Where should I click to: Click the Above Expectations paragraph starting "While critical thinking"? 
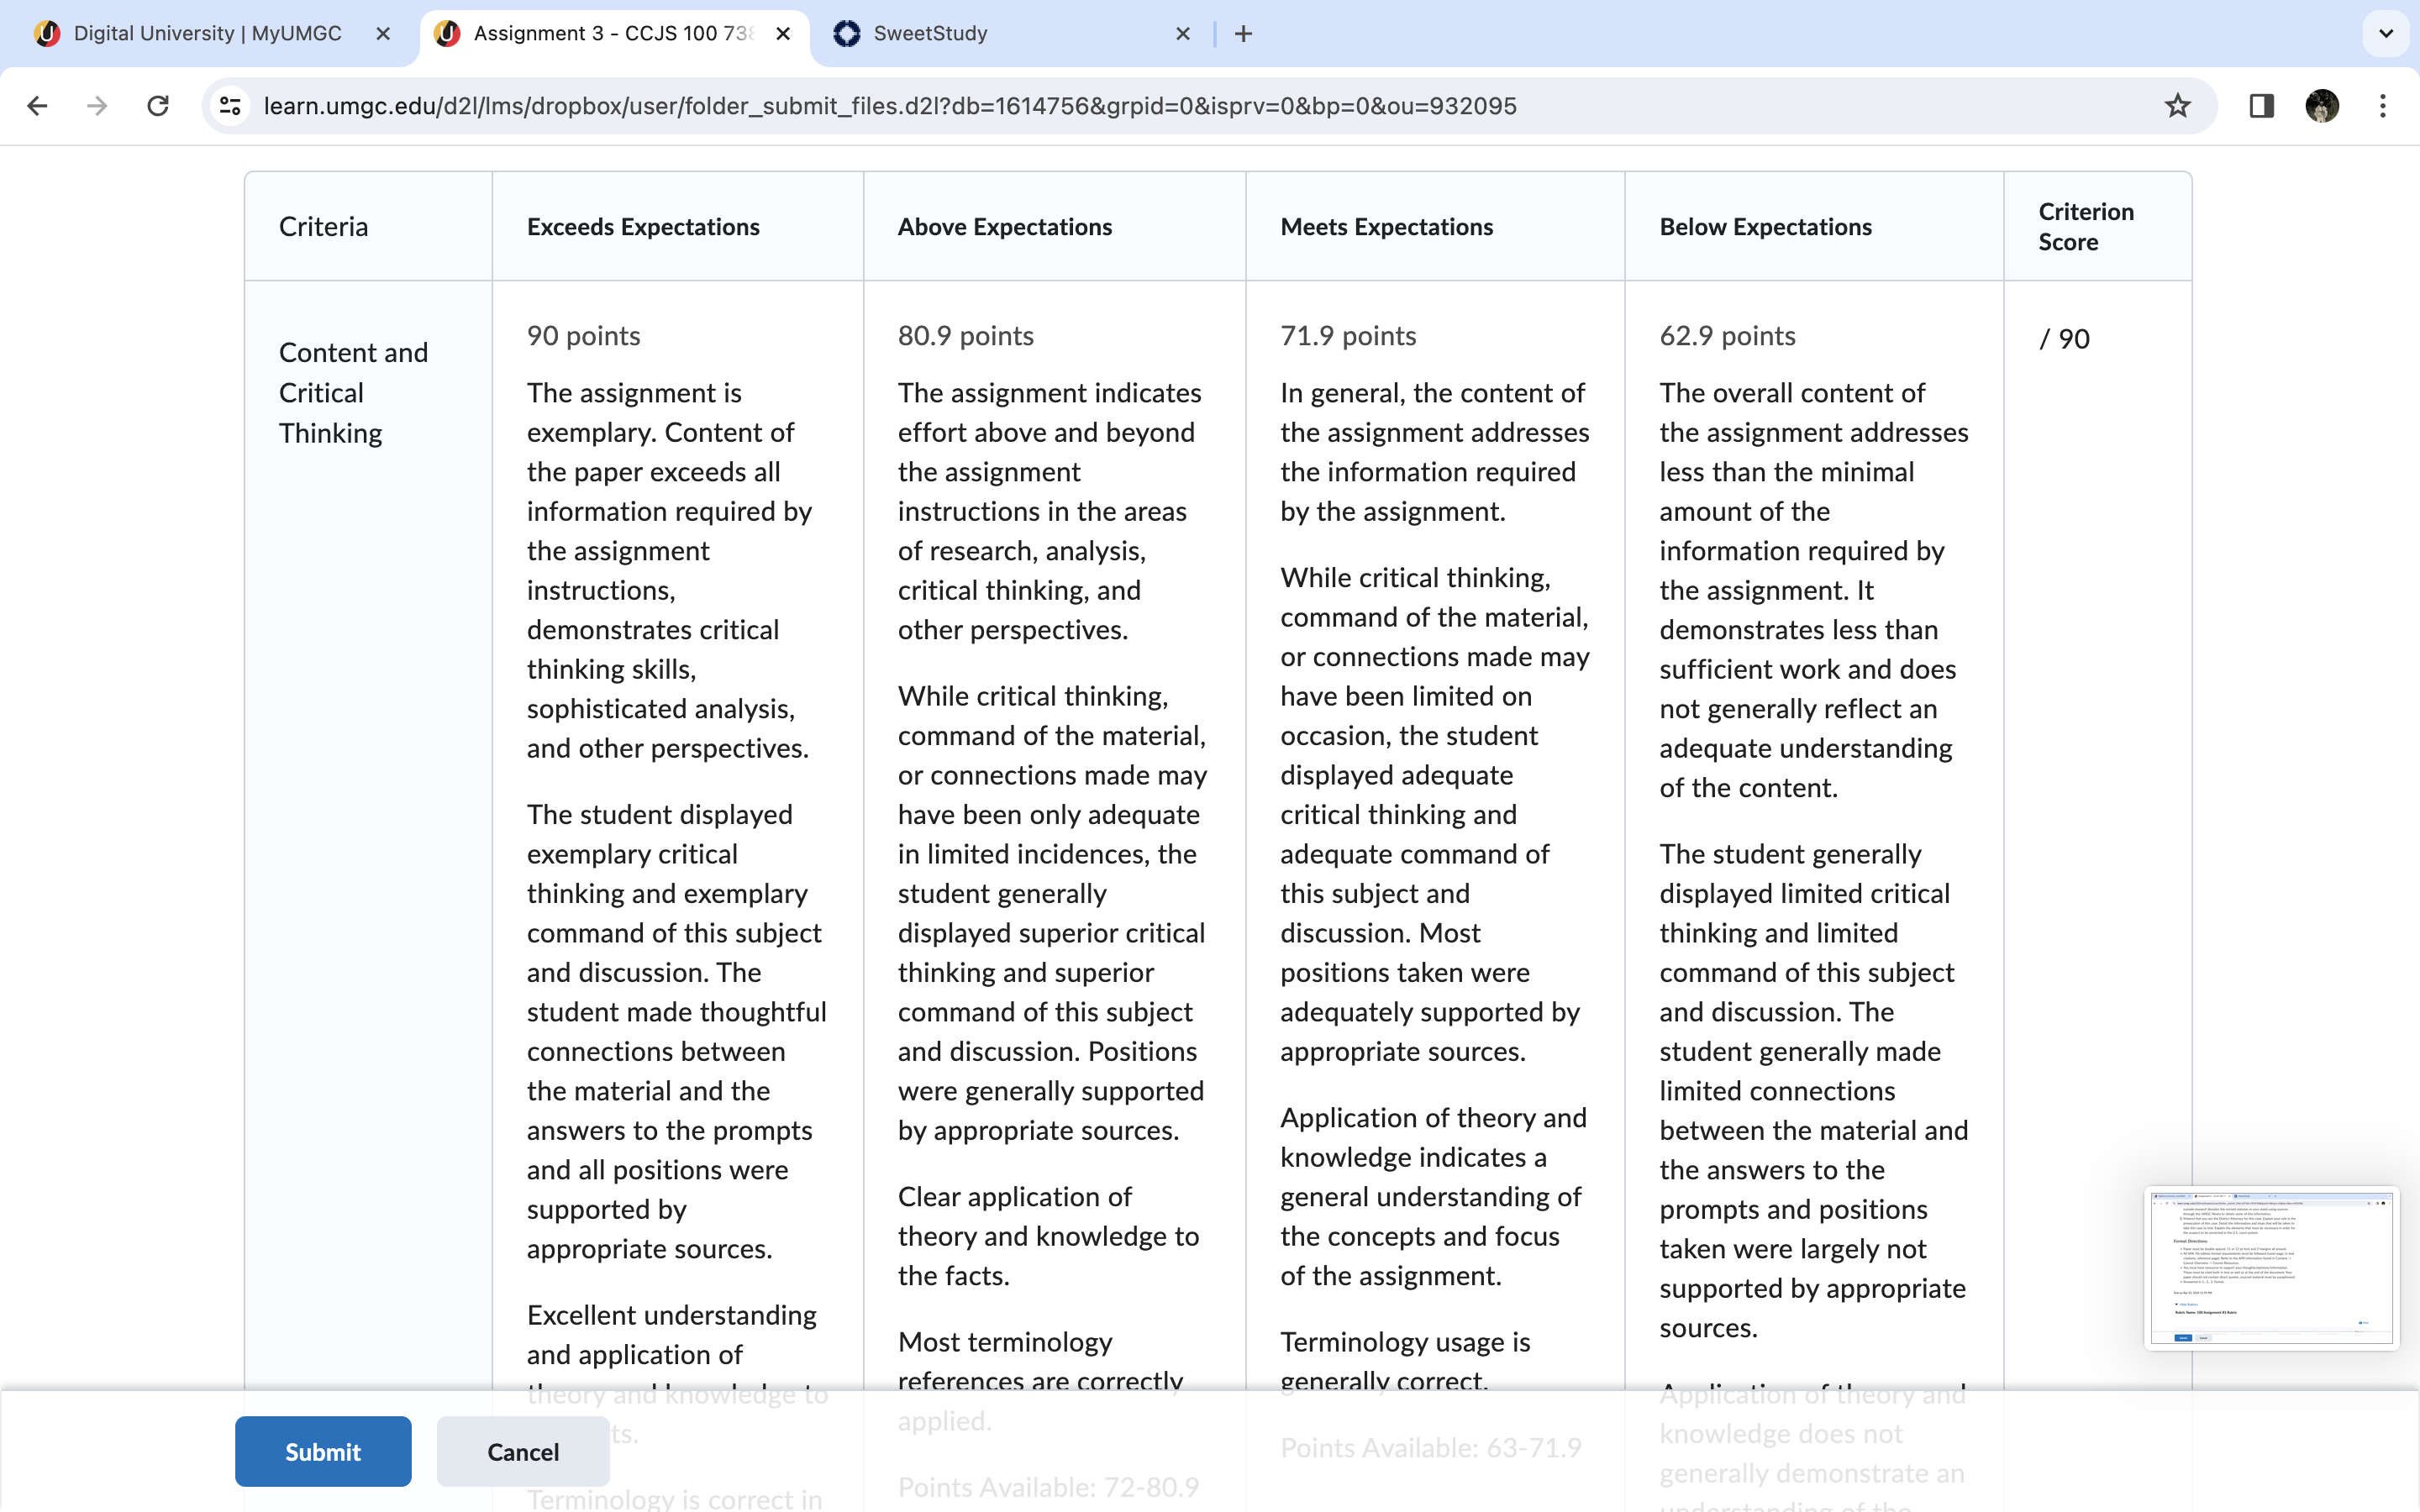(1052, 913)
